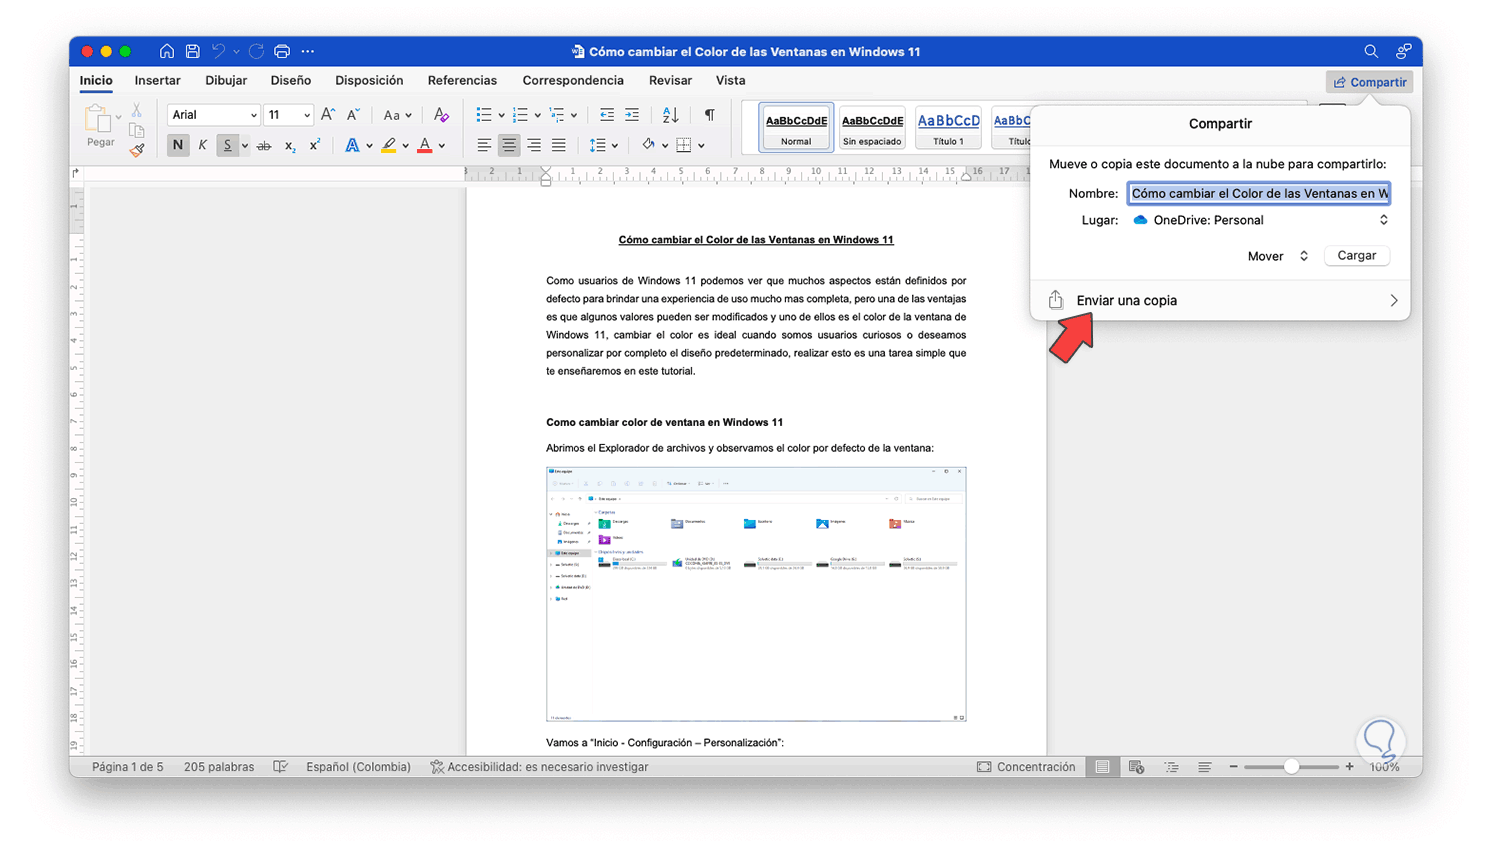Undo the last action

coord(218,51)
